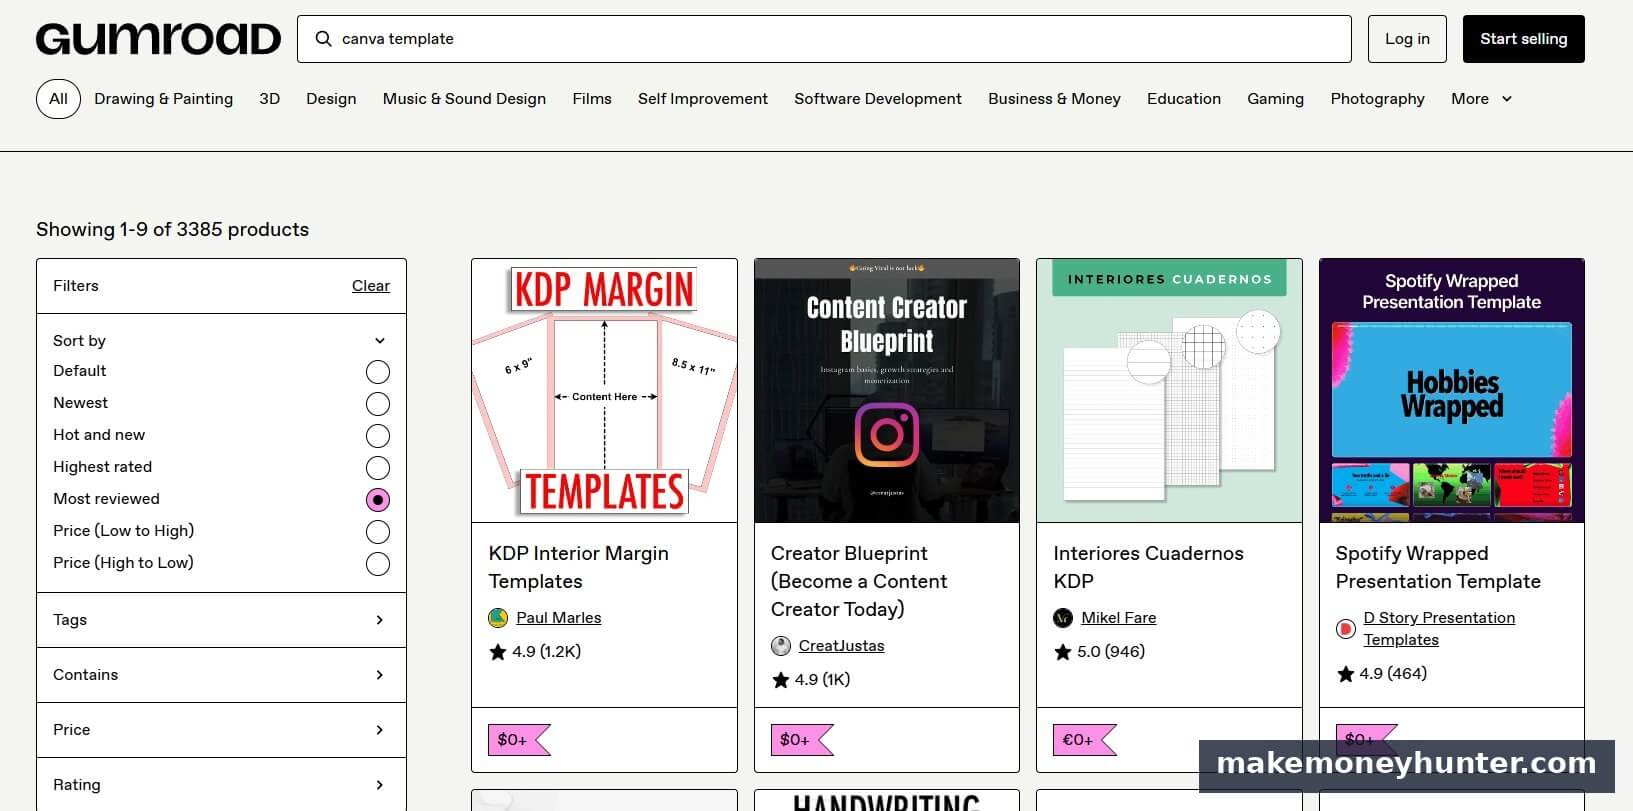Select the All category pill
The image size is (1633, 811).
[58, 99]
